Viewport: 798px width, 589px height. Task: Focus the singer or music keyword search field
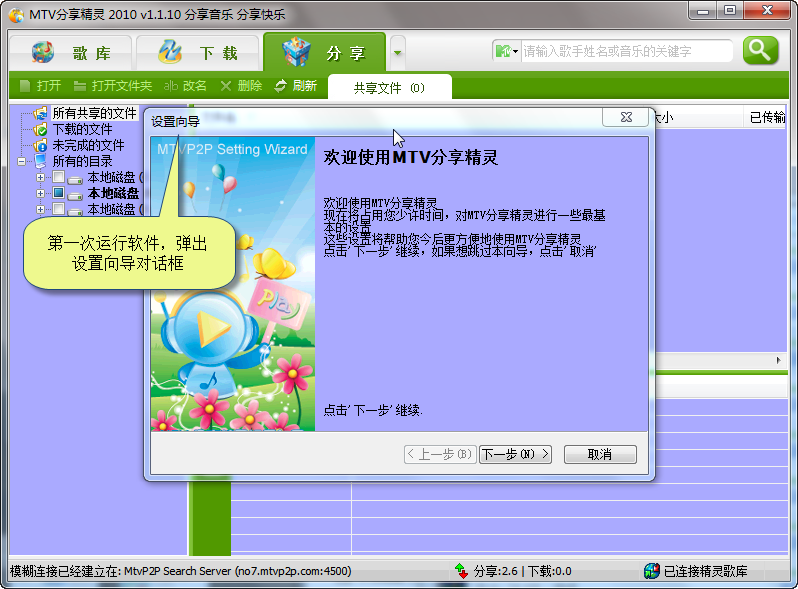tap(626, 51)
